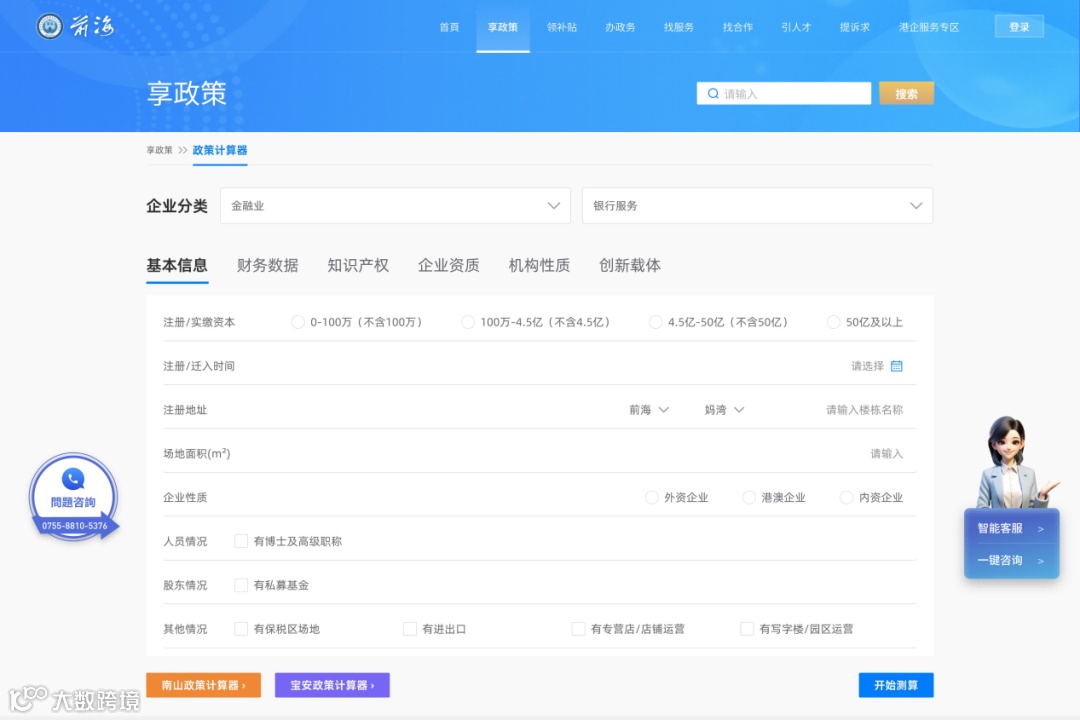
Task: Open 找合作 navigation item
Action: click(738, 27)
